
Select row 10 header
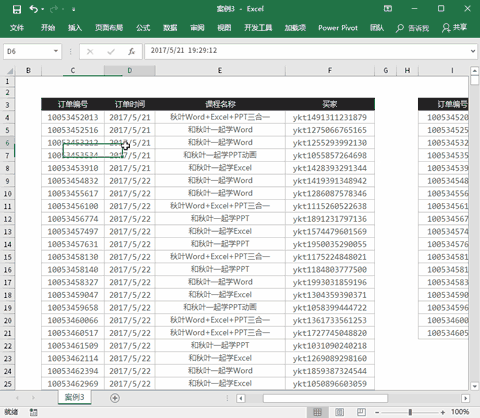click(7, 194)
